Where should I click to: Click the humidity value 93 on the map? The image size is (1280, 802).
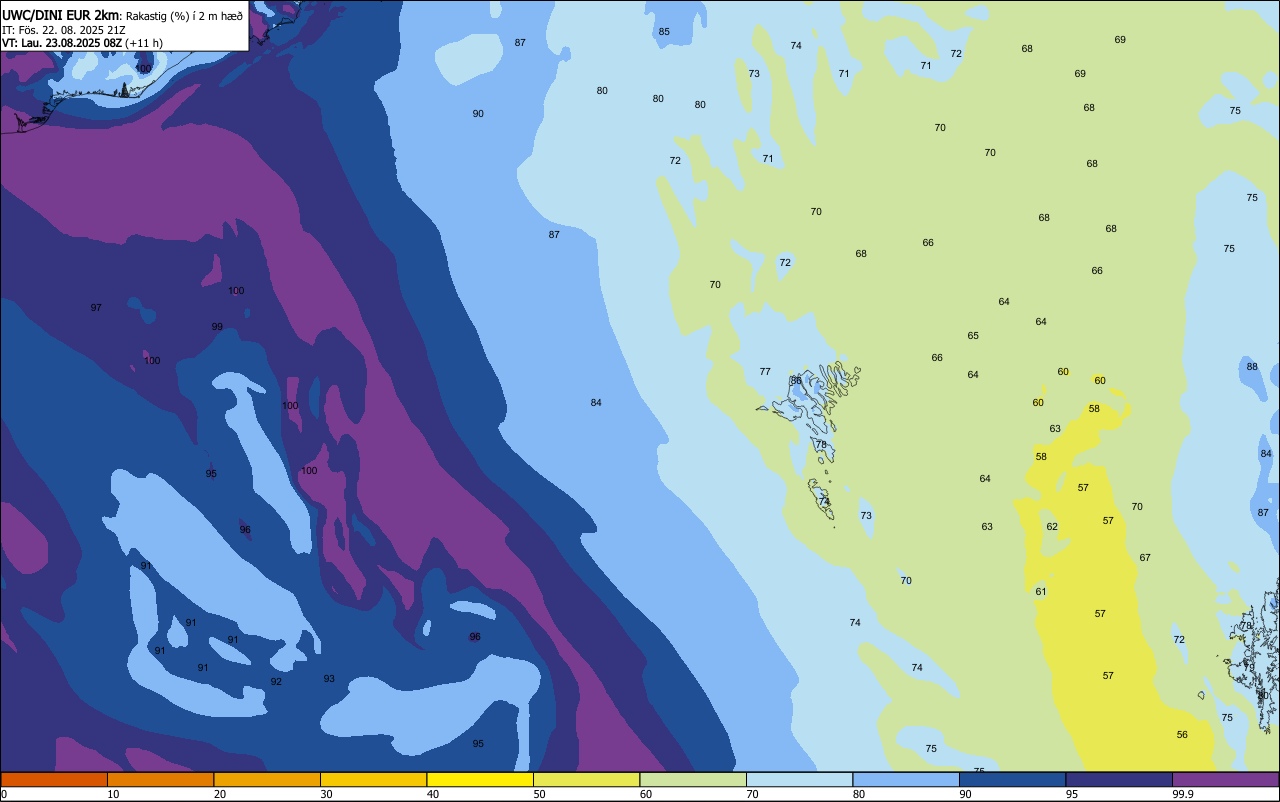pyautogui.click(x=329, y=679)
